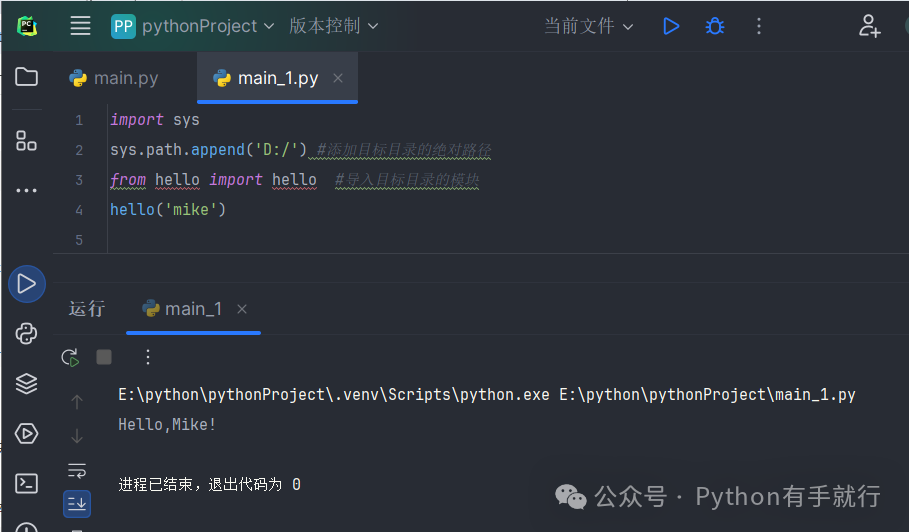This screenshot has height=532, width=909.
Task: Show more tool windows ellipsis
Action: (x=26, y=190)
